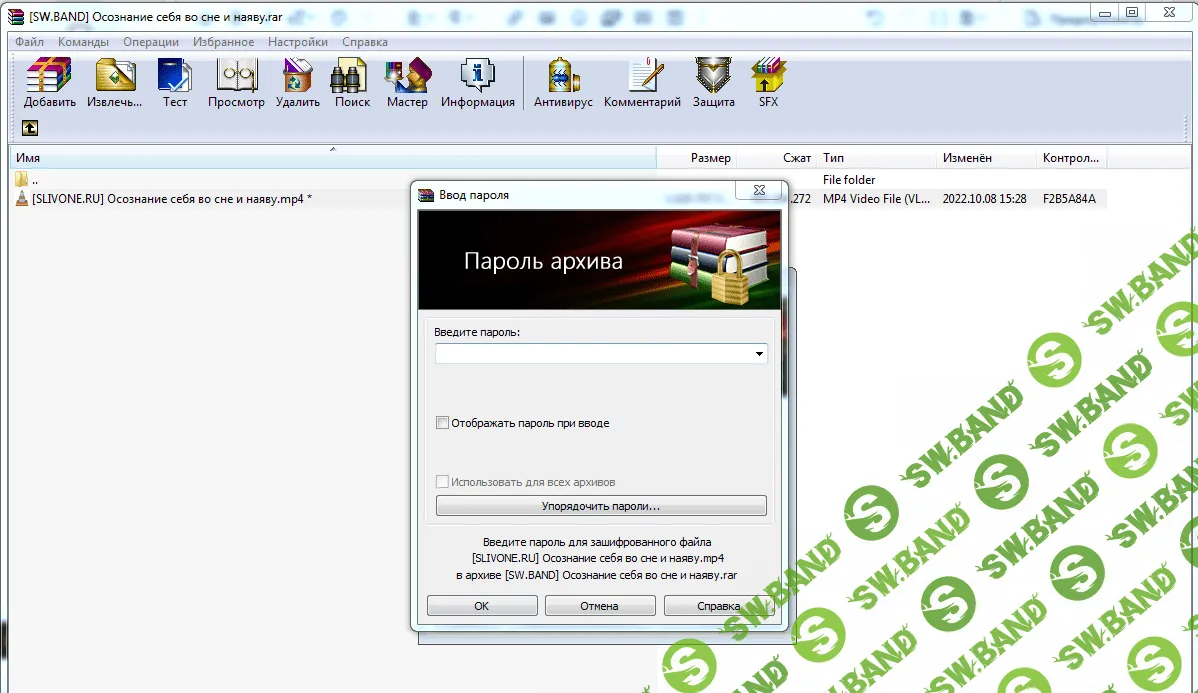Click into the 'Введите пароль' input field
1198x693 pixels.
point(593,354)
